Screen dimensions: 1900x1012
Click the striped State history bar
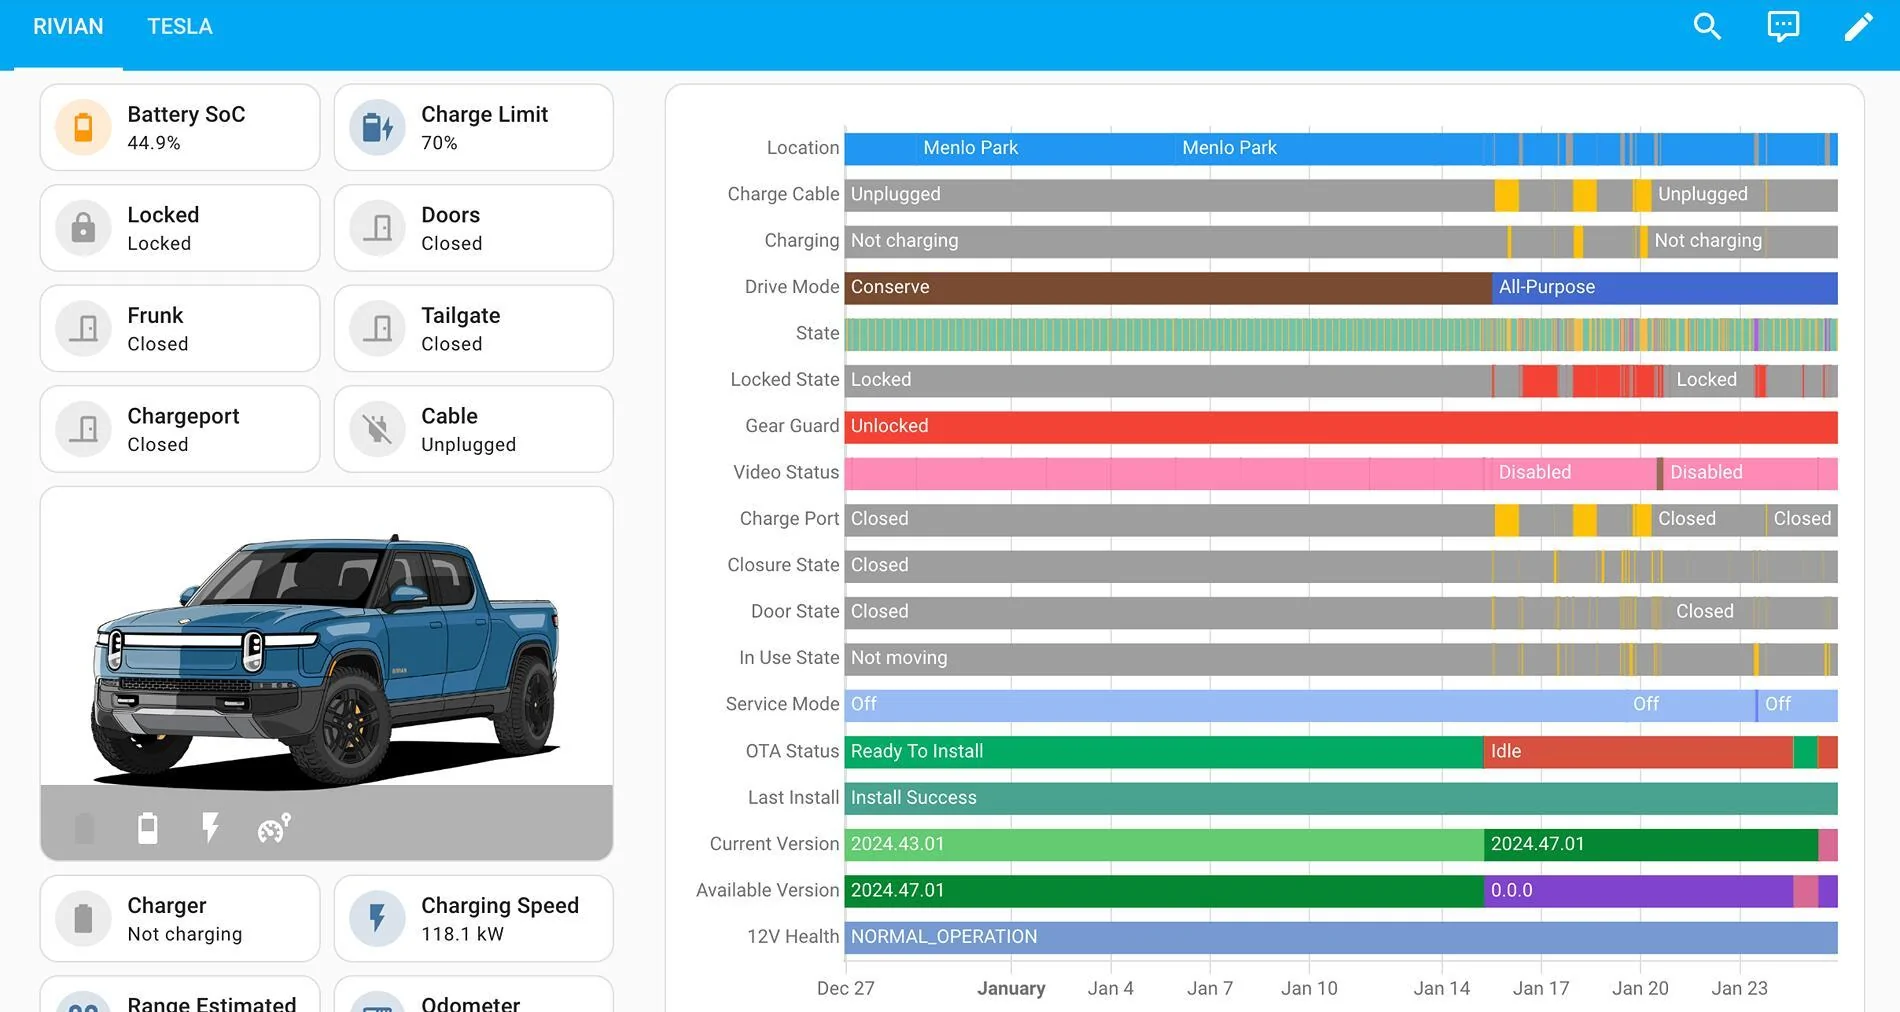(1341, 334)
